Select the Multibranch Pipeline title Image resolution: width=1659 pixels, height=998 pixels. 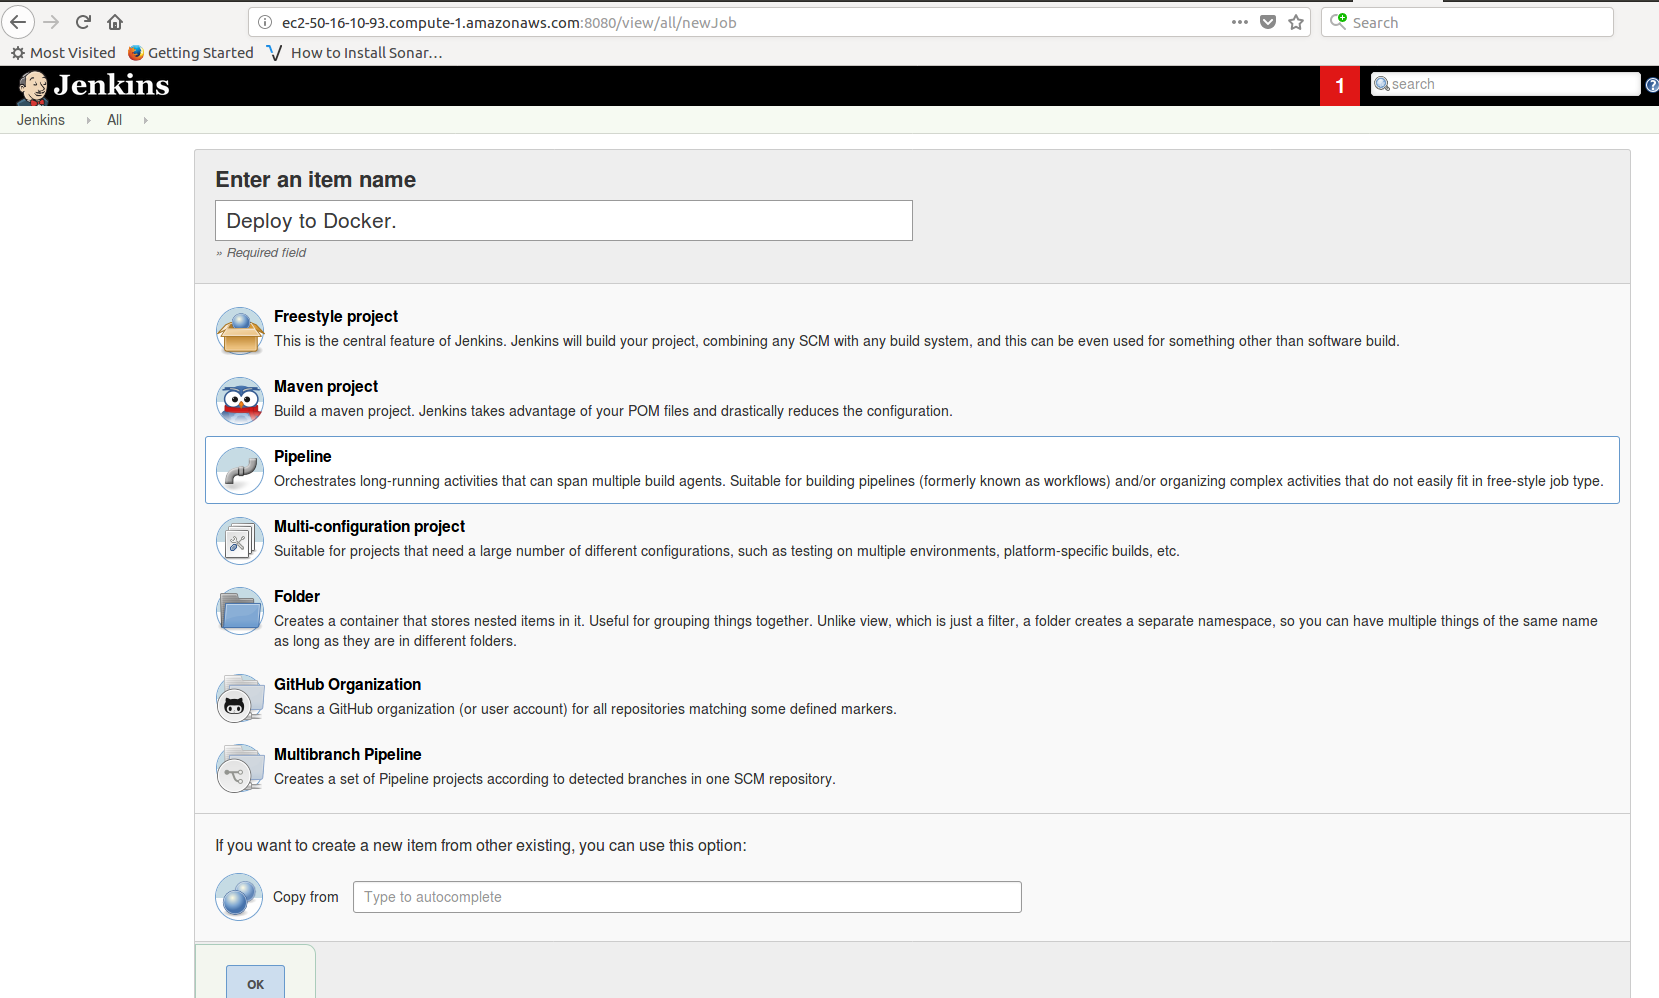click(x=348, y=755)
